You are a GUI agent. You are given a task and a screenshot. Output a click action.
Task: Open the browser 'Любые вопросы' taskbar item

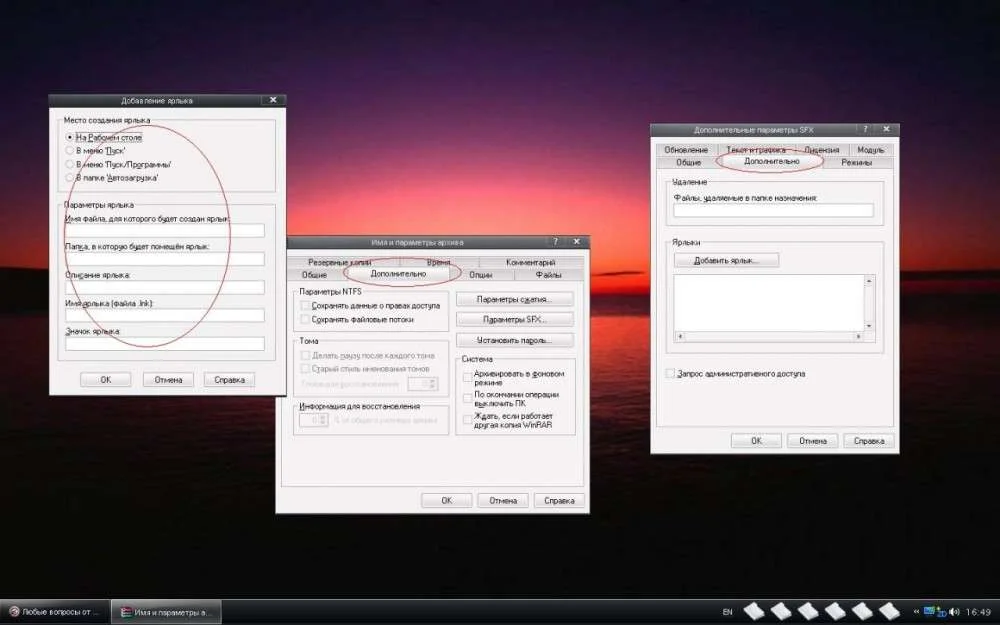[x=54, y=611]
